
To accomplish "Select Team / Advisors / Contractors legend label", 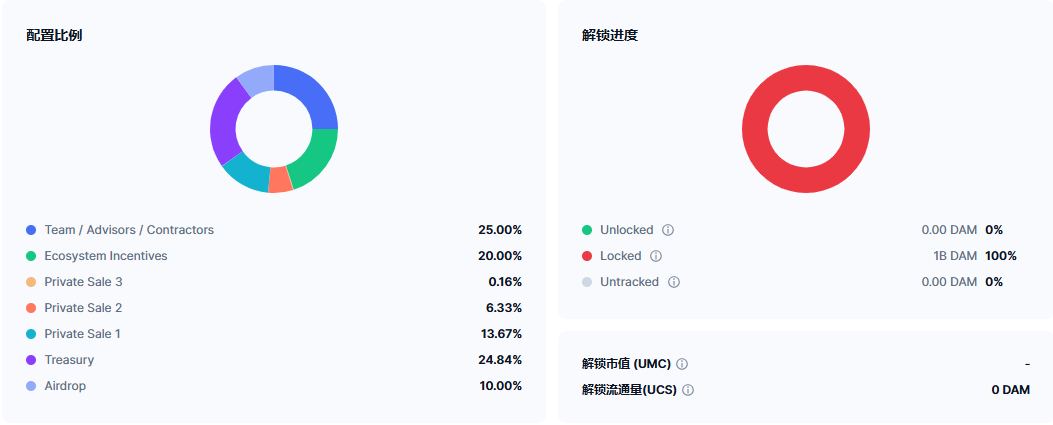I will point(129,230).
